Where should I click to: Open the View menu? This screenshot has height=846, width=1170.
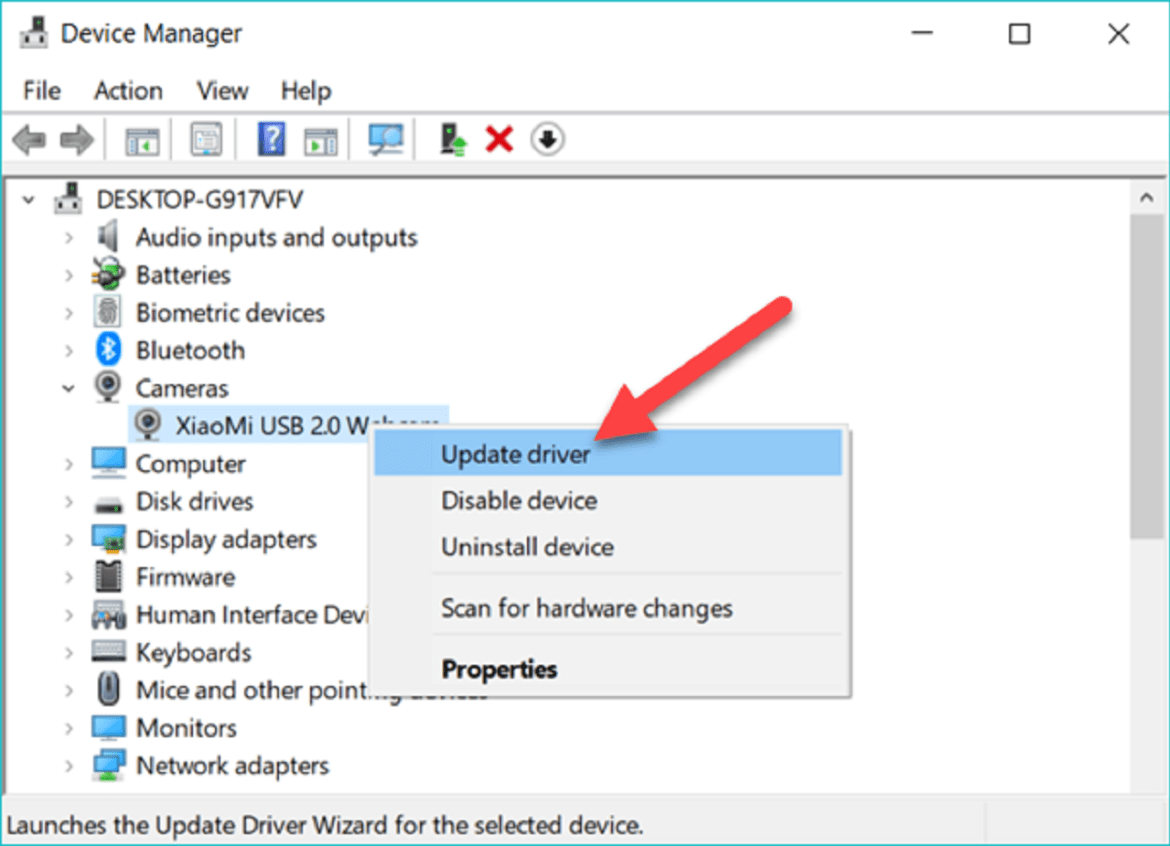(x=222, y=91)
